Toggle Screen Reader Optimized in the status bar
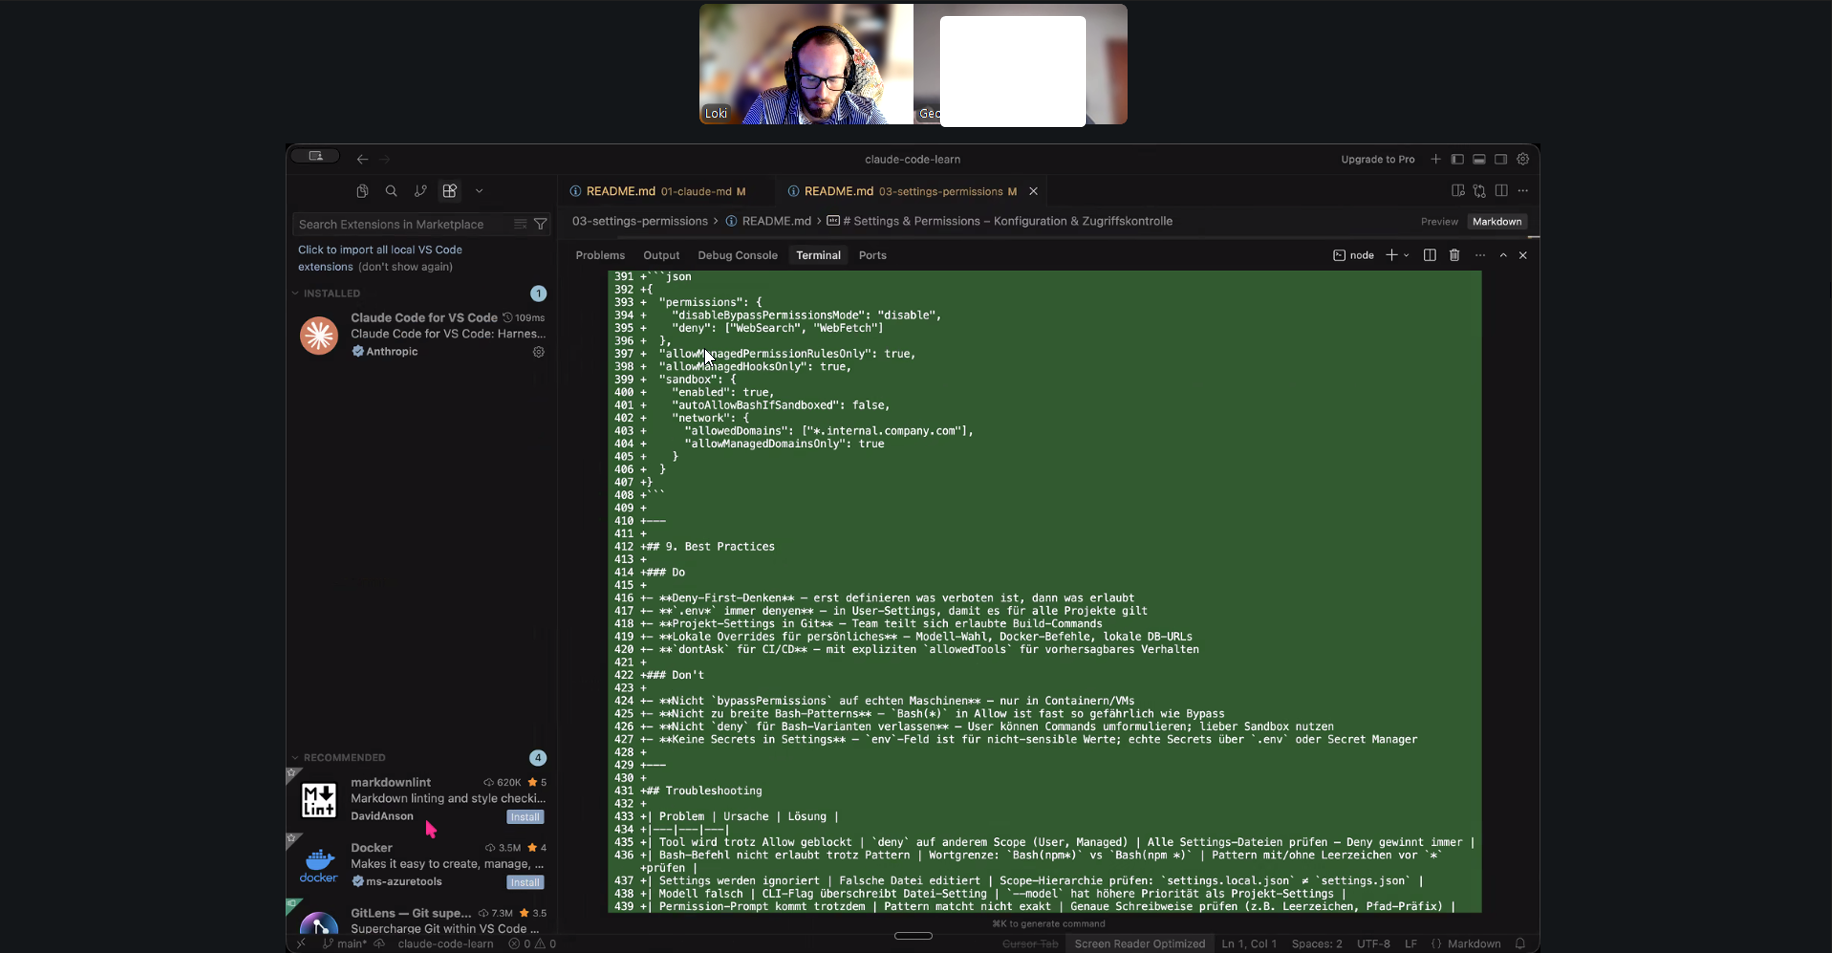 1139,943
